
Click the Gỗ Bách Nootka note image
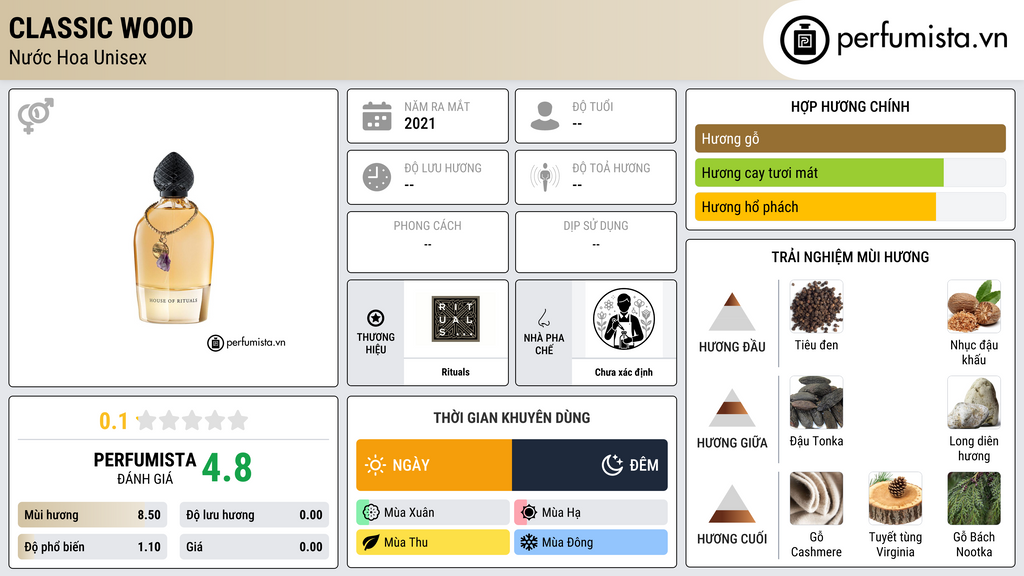point(974,499)
